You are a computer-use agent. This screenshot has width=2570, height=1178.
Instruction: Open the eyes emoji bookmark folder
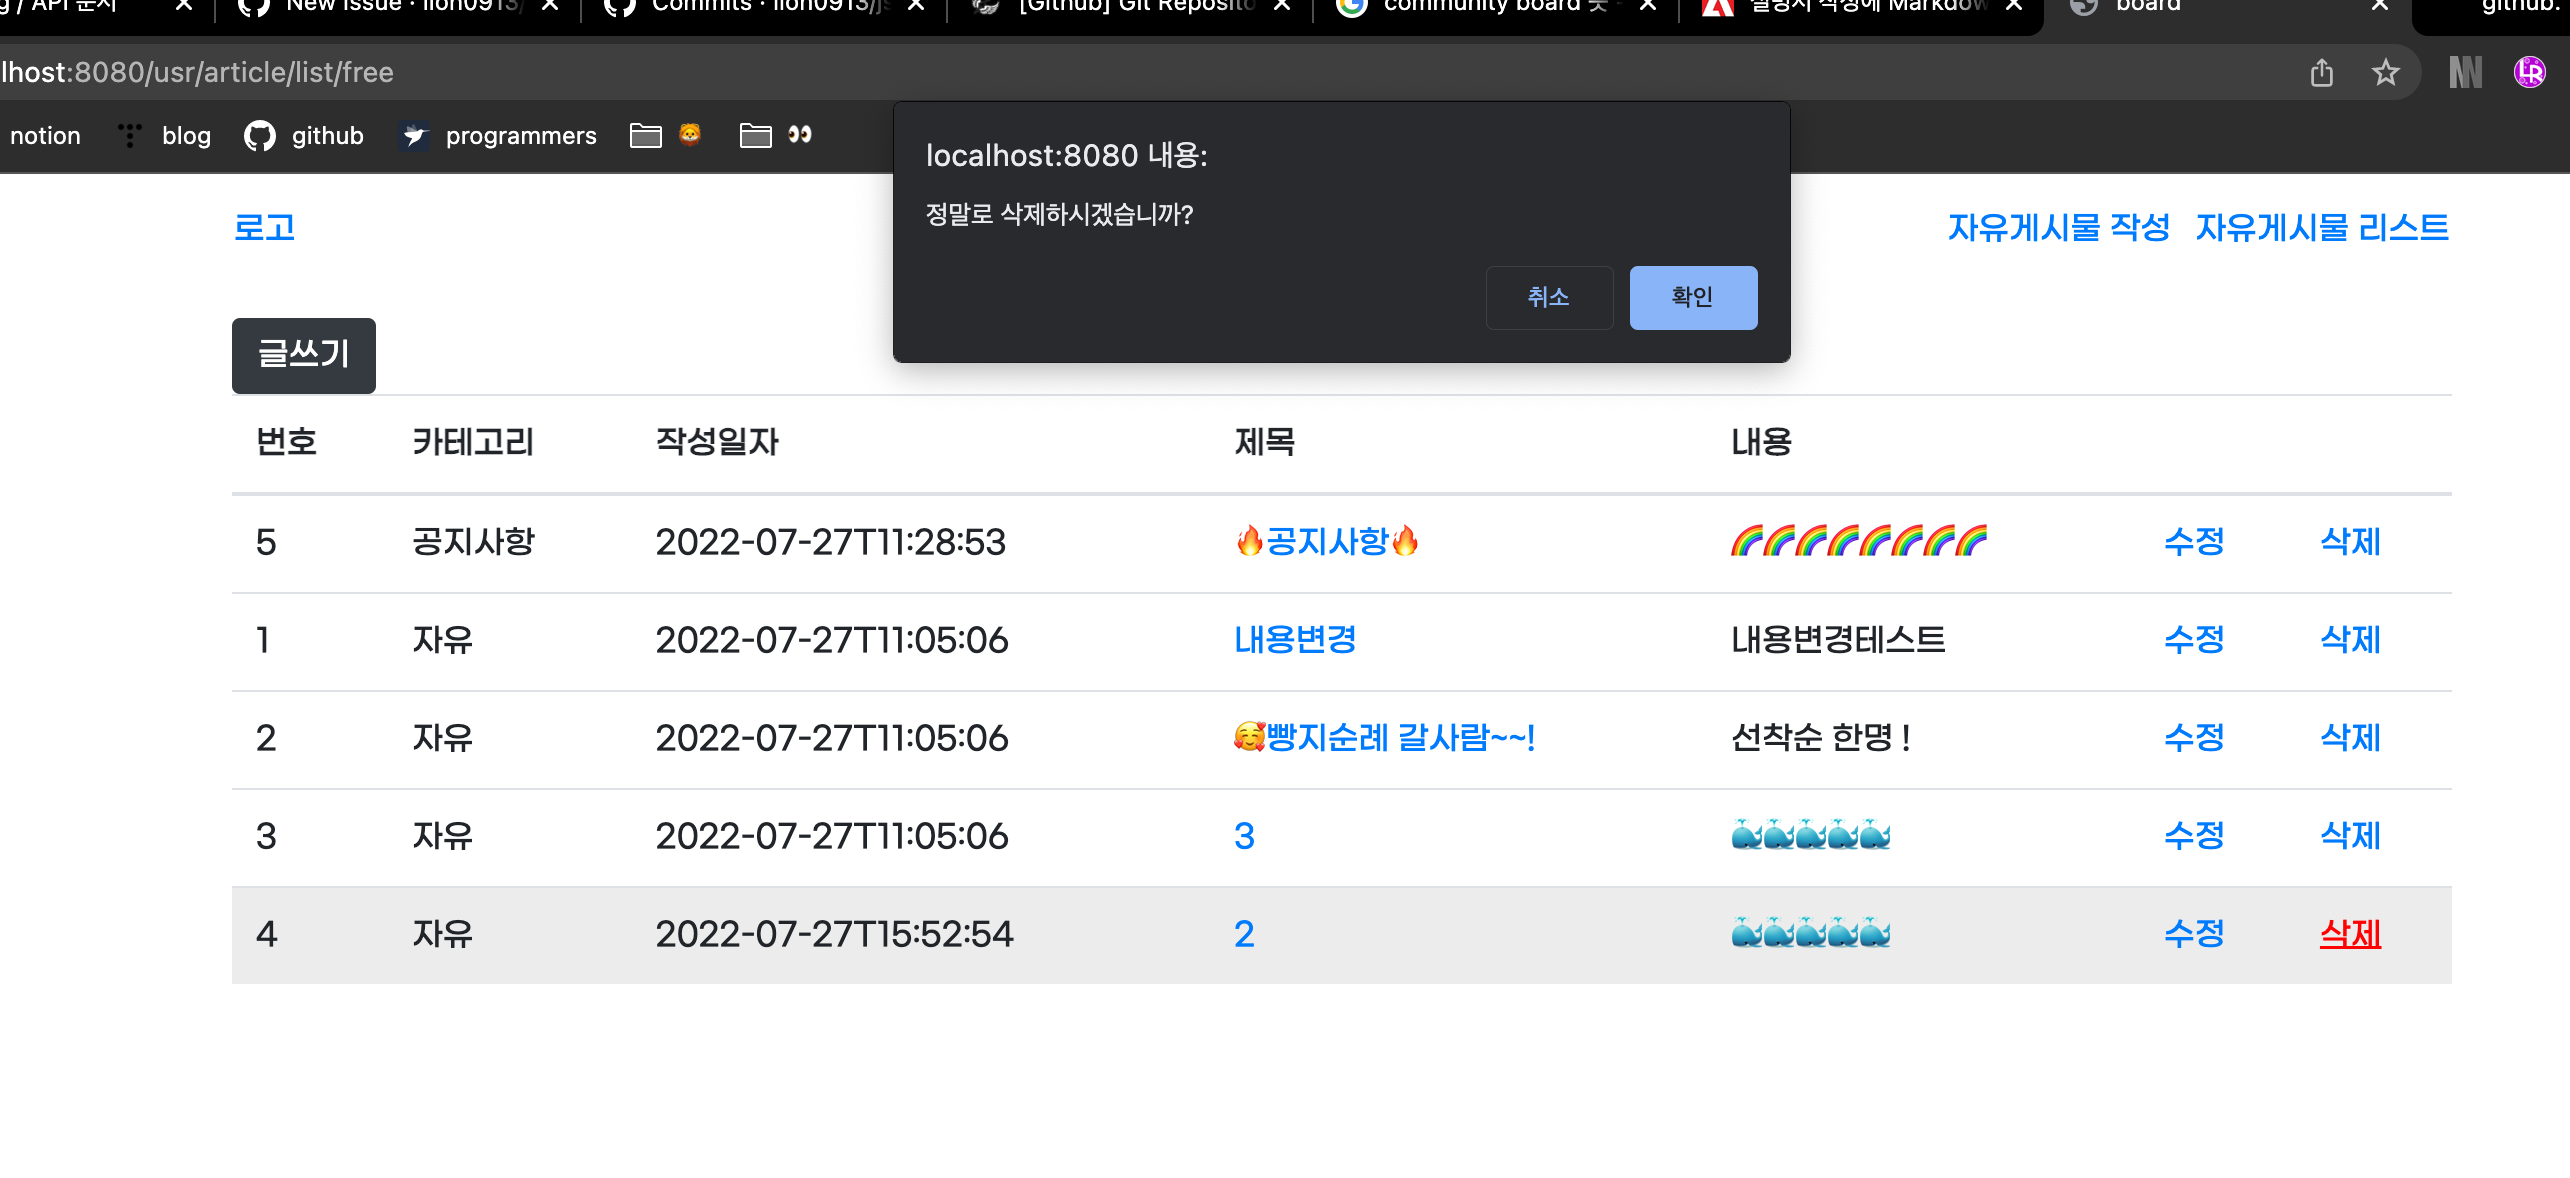click(775, 135)
